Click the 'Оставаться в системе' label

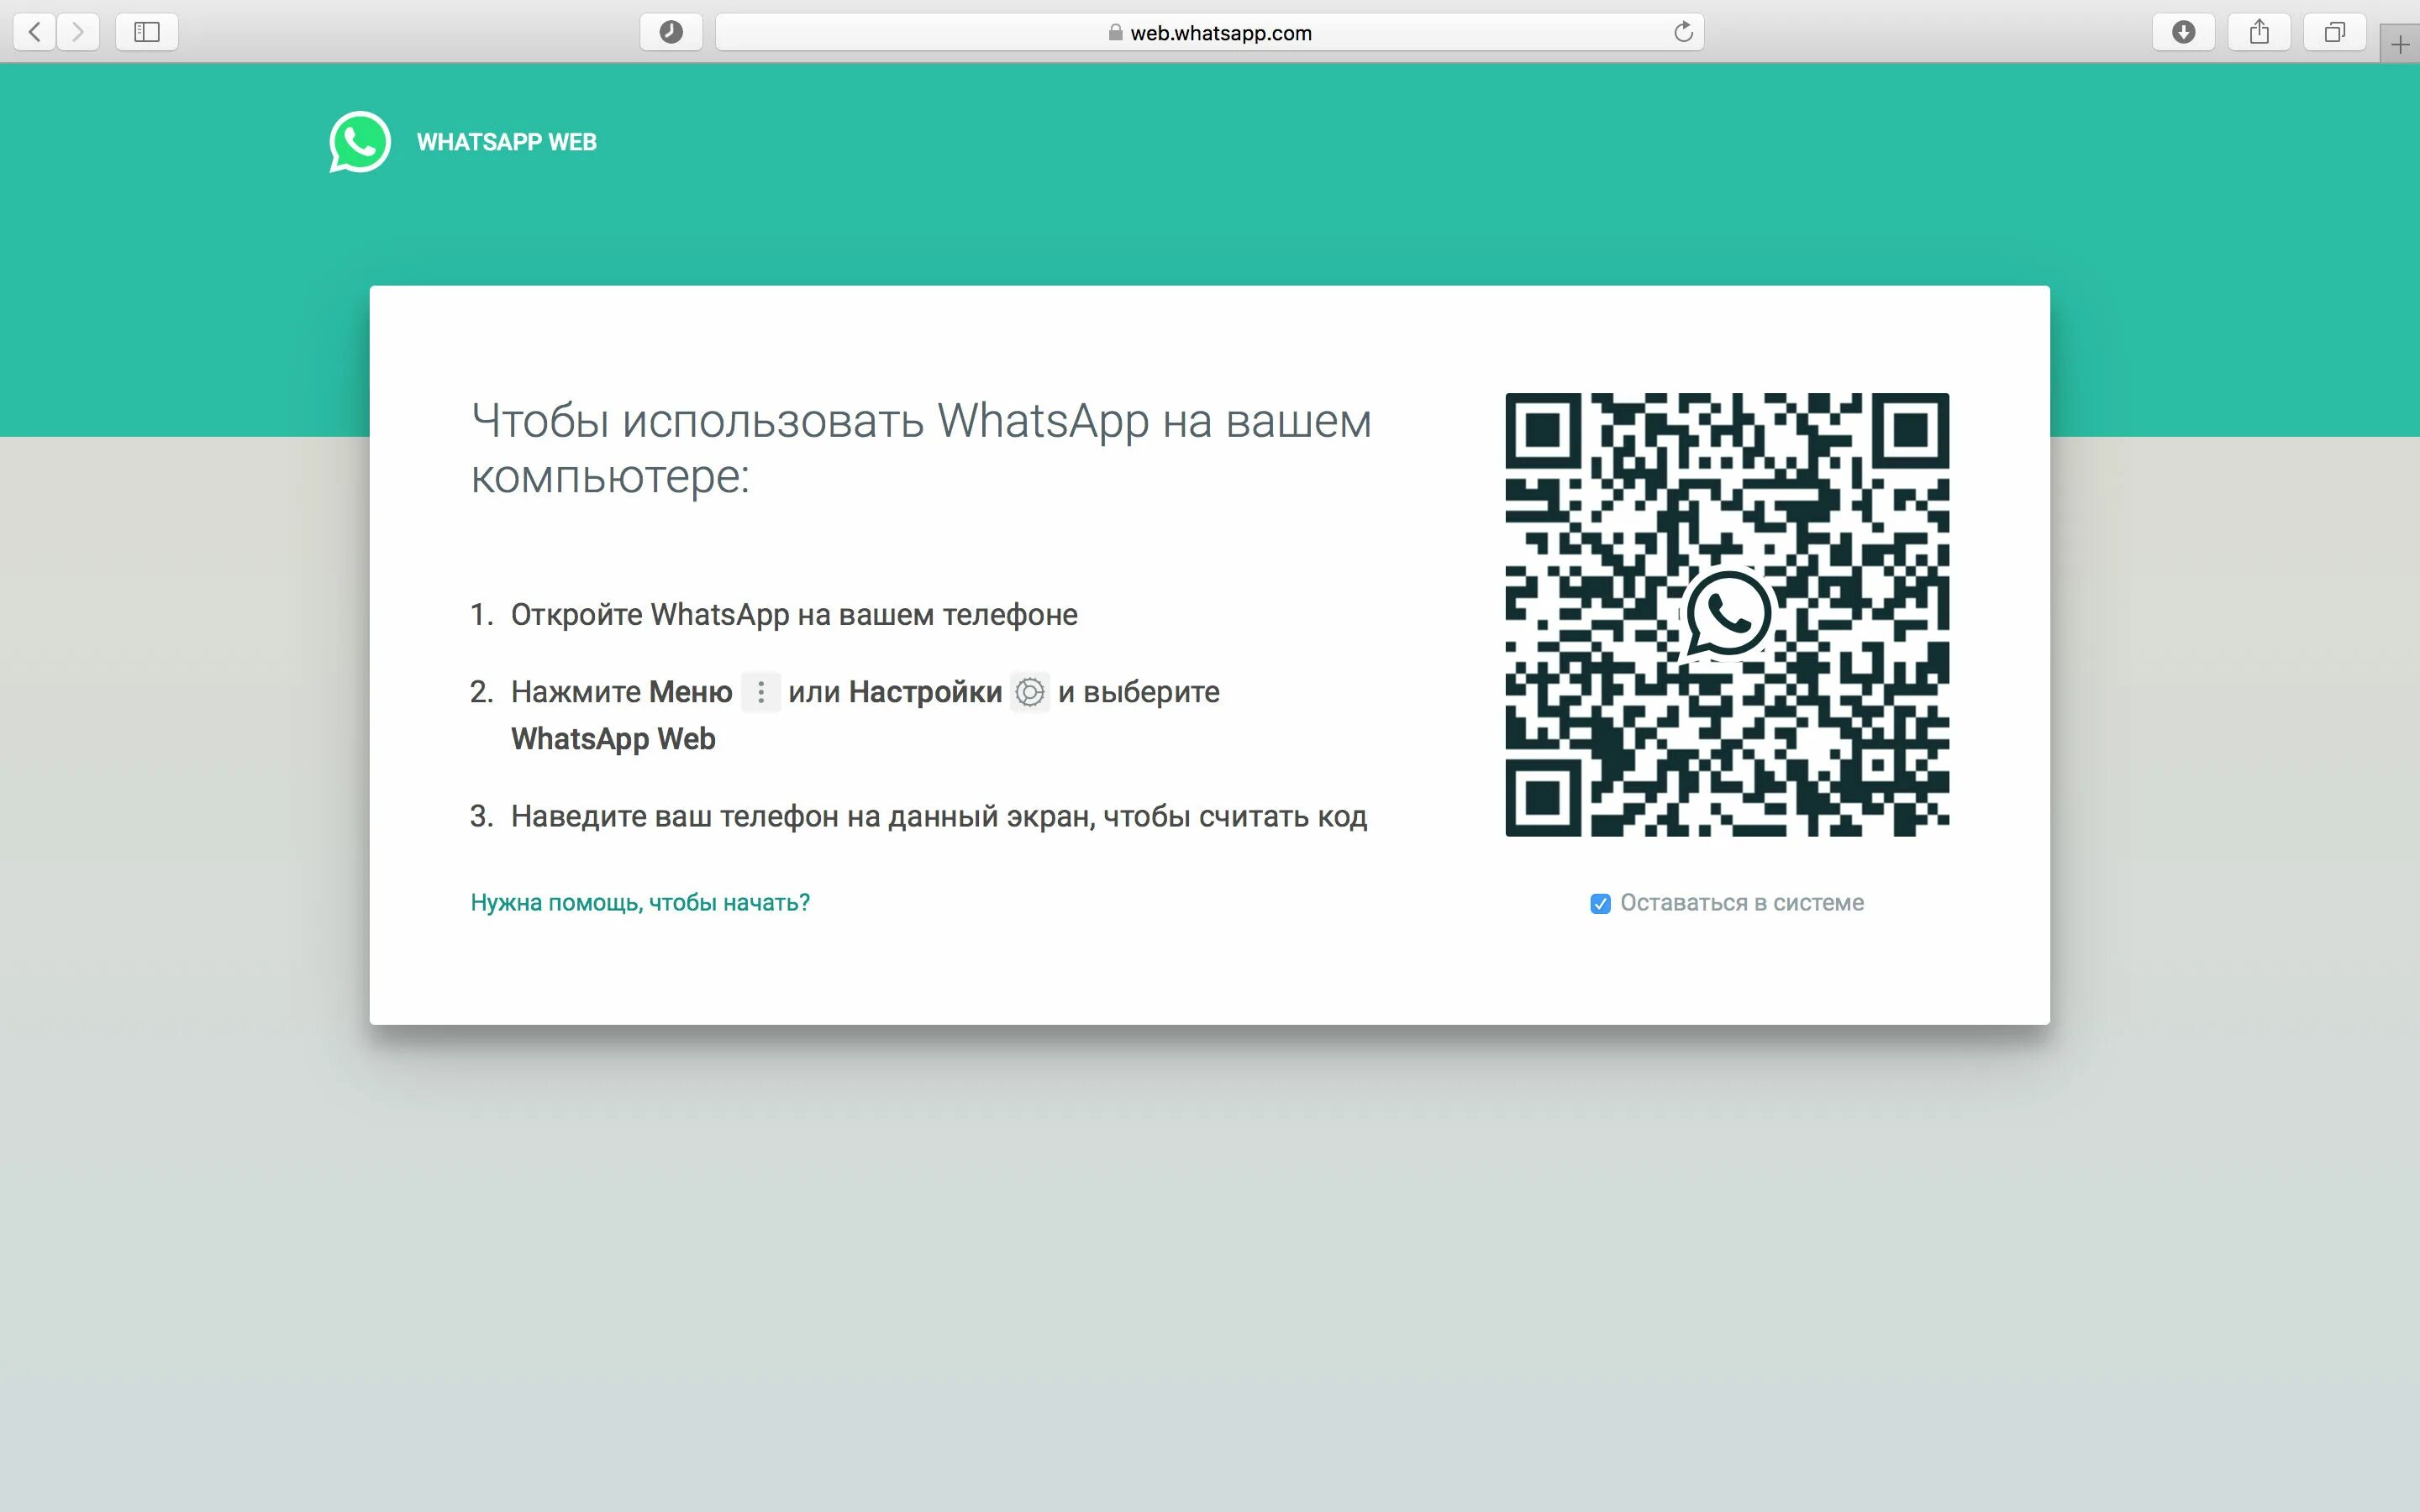coord(1742,903)
